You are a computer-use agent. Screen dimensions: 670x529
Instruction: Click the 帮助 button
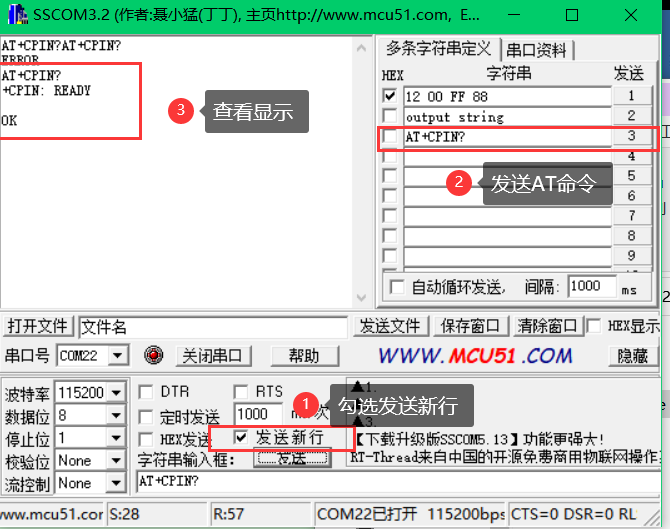[304, 356]
